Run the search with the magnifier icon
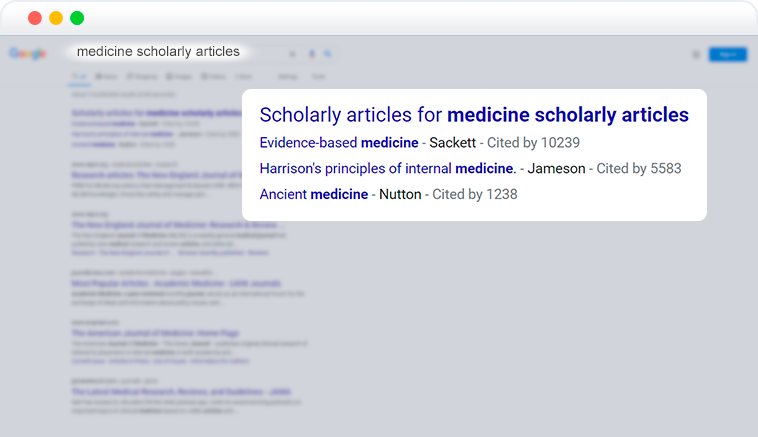Viewport: 758px width, 437px height. pos(328,54)
